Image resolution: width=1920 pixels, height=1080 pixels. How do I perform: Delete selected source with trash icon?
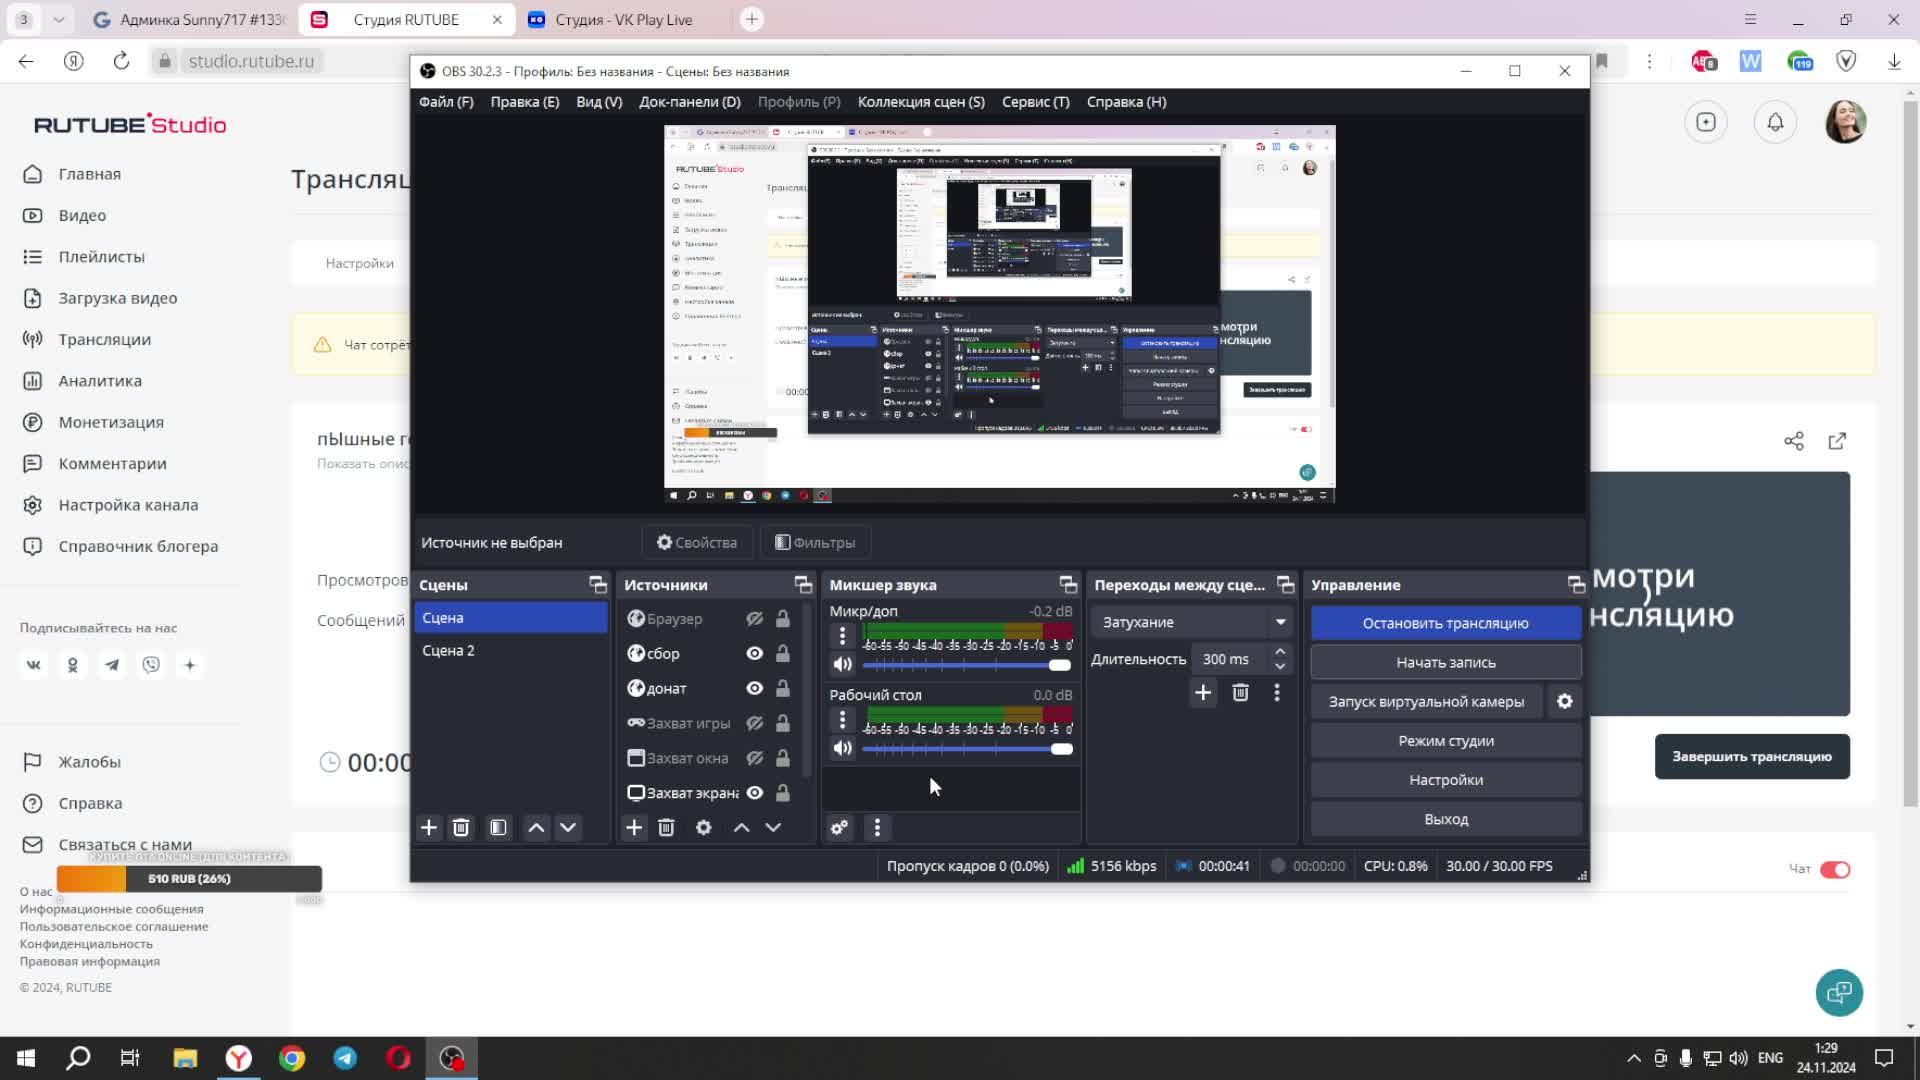coord(666,828)
